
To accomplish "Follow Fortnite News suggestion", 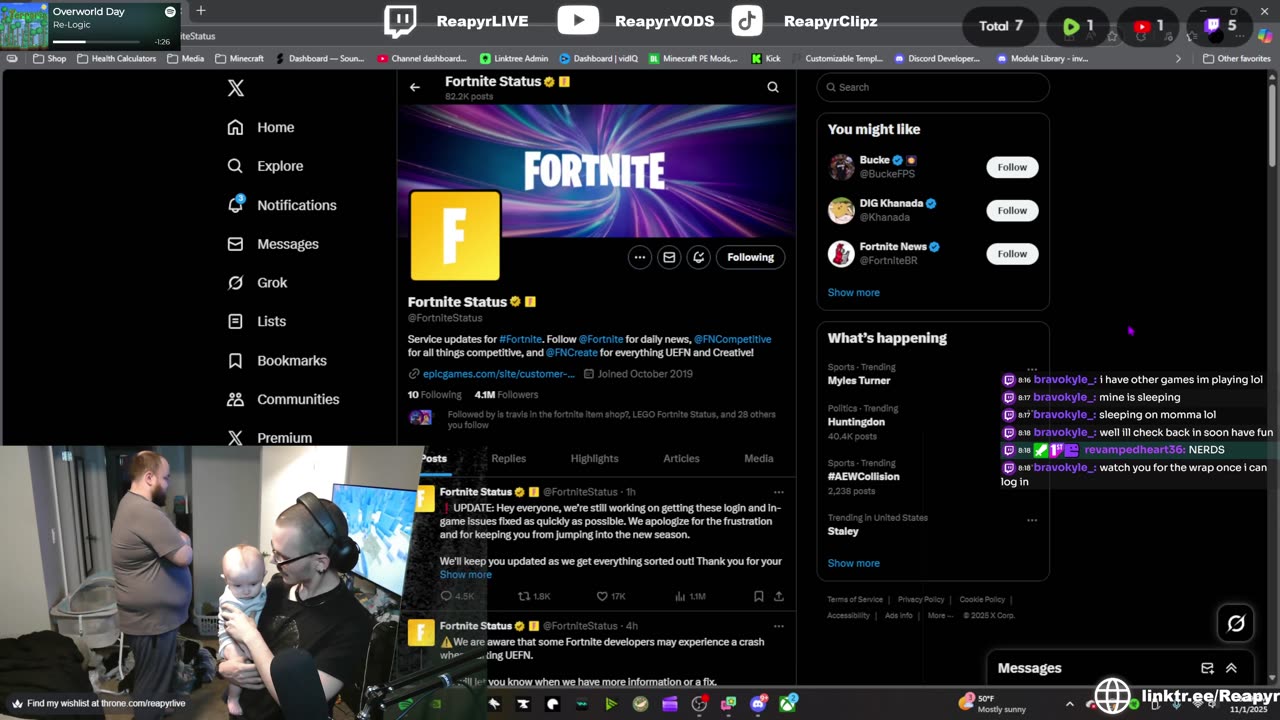I will pyautogui.click(x=1012, y=254).
